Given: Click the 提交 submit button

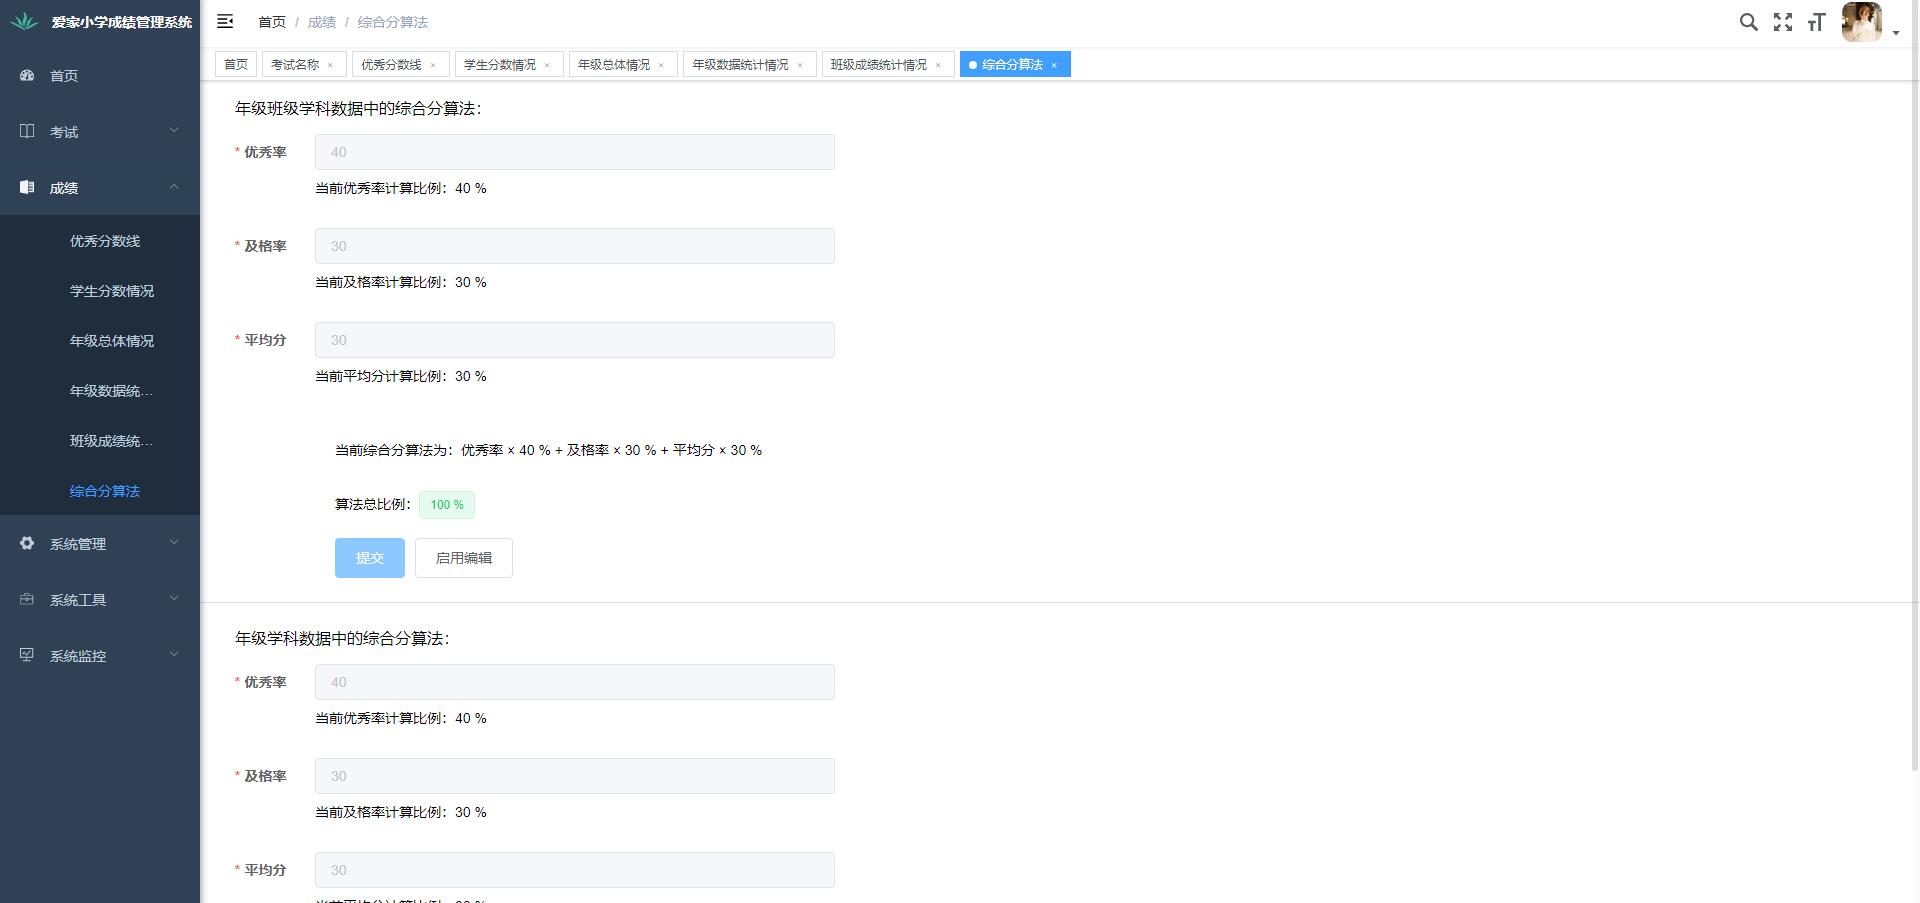Looking at the screenshot, I should point(370,558).
